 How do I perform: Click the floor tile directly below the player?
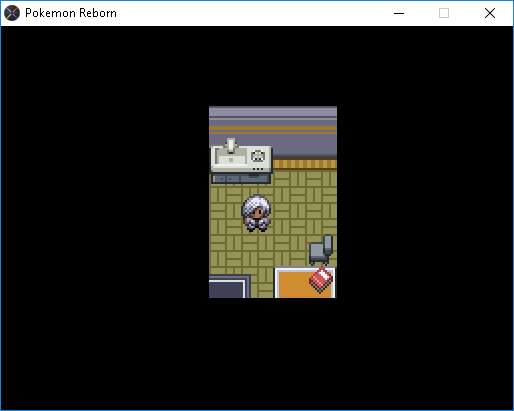tap(257, 242)
